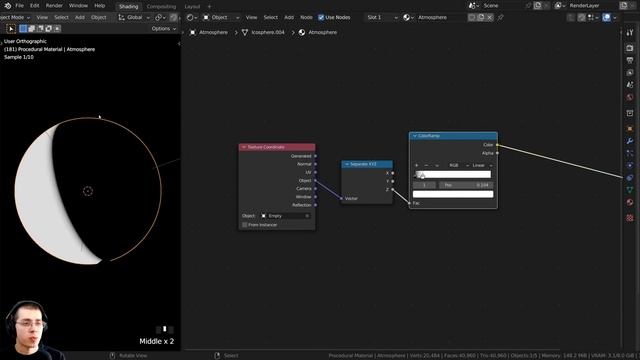The width and height of the screenshot is (640, 360).
Task: Collapse the Separate XYZ node
Action: tap(347, 164)
